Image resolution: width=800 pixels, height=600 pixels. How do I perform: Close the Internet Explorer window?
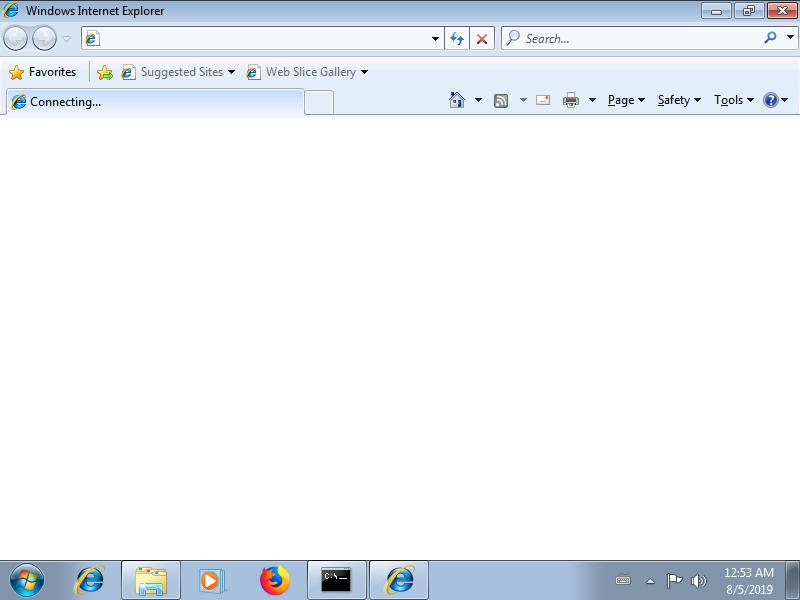[782, 11]
